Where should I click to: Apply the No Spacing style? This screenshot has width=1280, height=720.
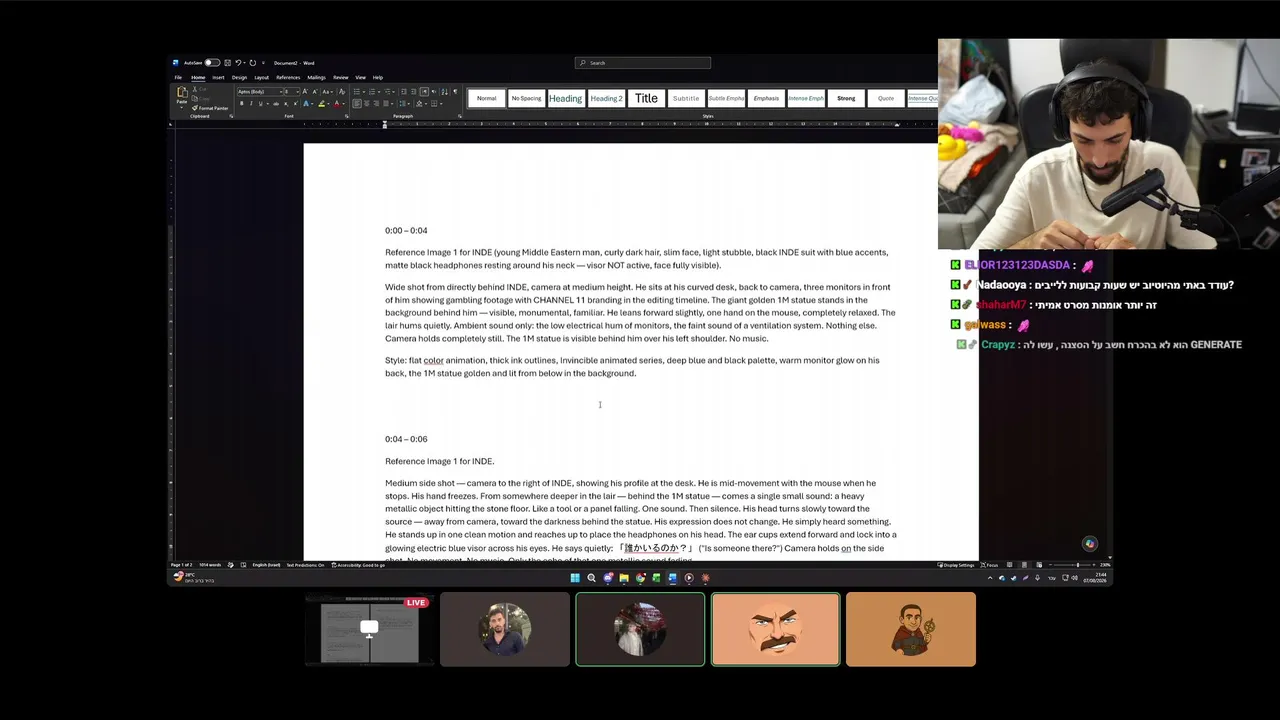(526, 98)
